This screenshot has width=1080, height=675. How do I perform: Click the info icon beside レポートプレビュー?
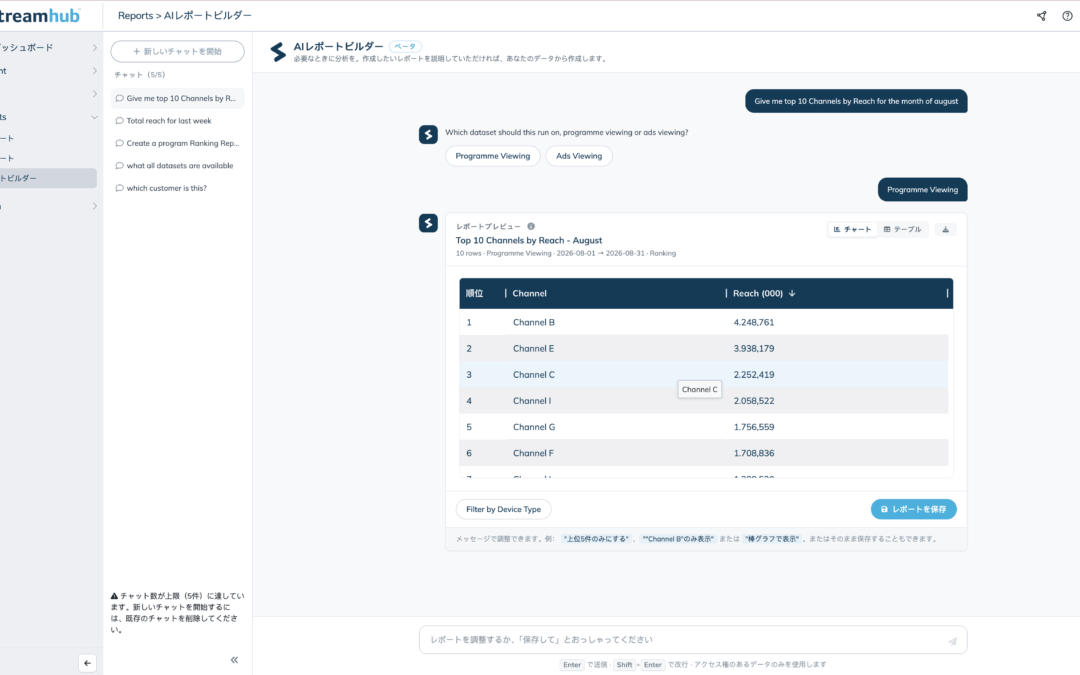tap(531, 226)
